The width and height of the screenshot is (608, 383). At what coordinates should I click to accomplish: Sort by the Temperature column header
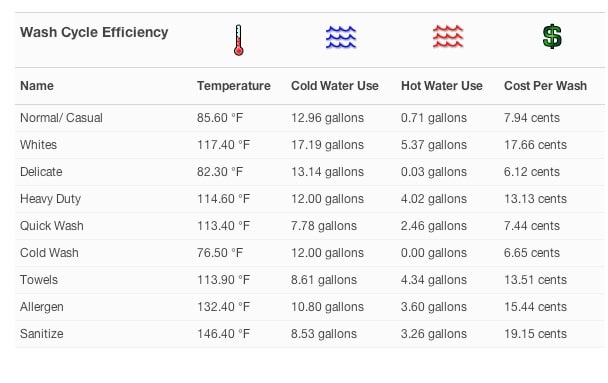pos(234,86)
